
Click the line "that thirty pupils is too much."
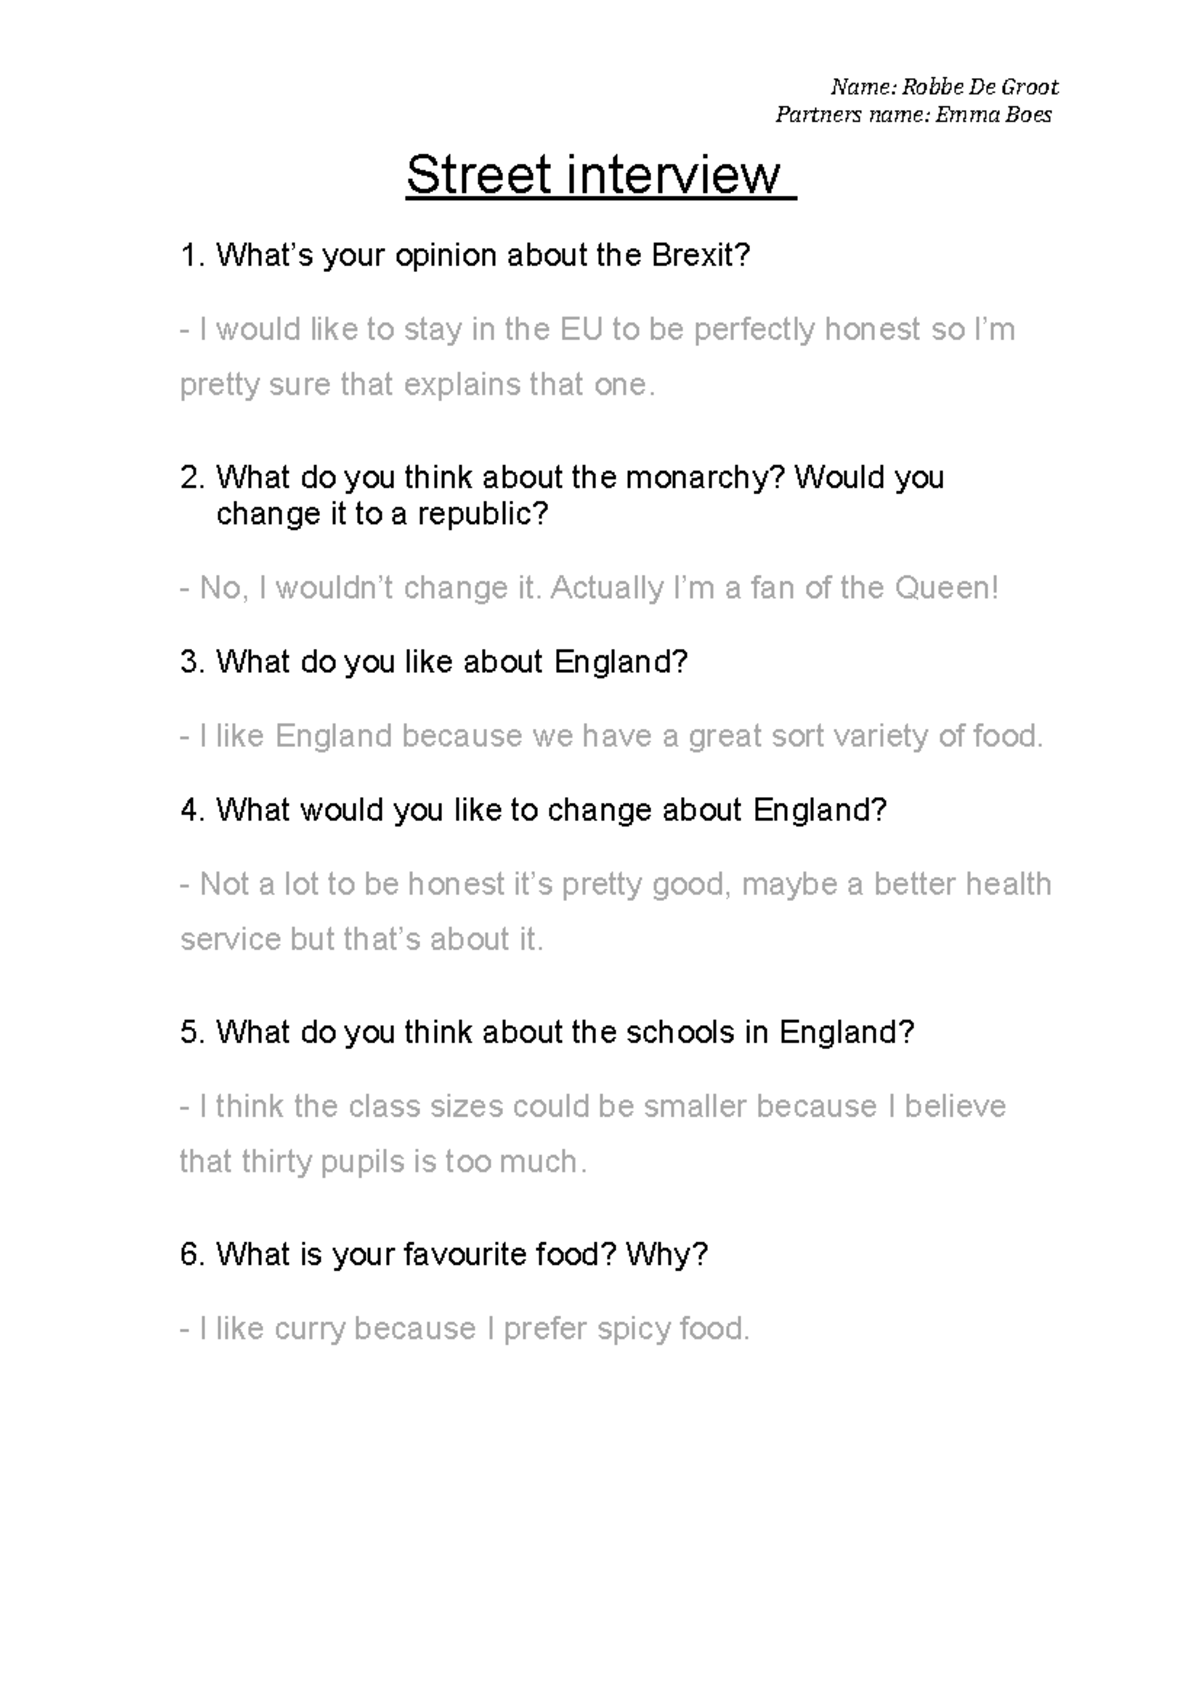pos(383,1162)
